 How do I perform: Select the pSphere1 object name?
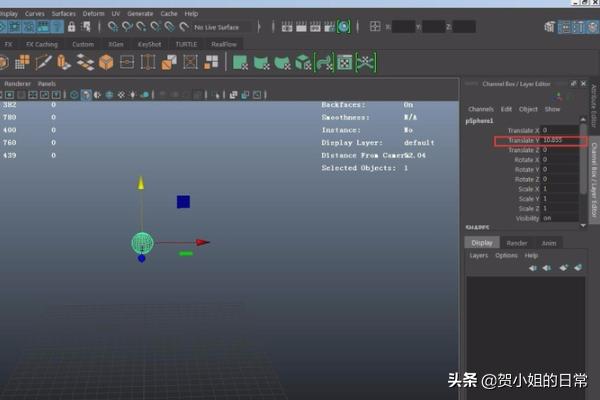479,121
